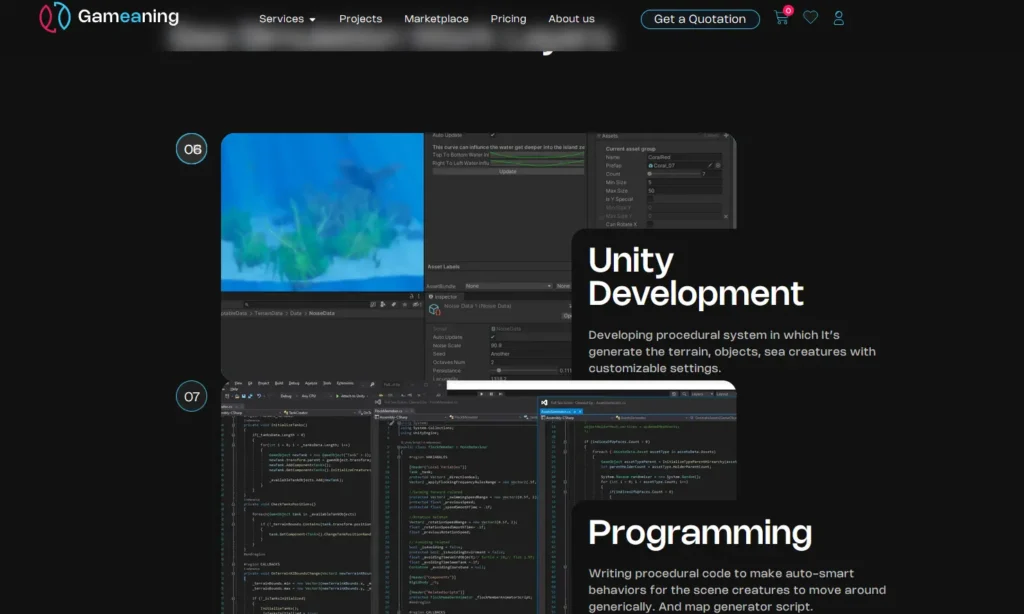This screenshot has height=614, width=1024.
Task: Click the 06 step number badge
Action: coord(191,149)
